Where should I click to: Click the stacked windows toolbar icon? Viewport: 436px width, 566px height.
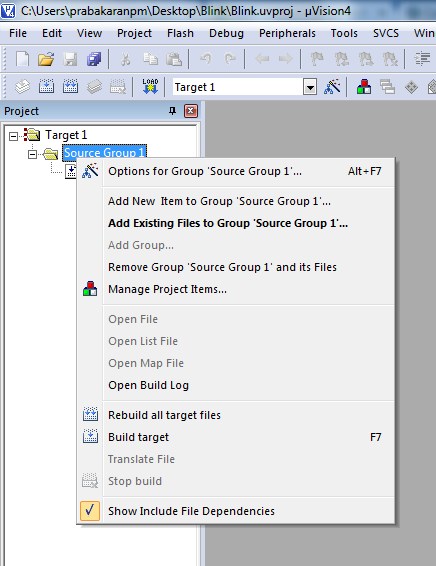click(x=387, y=87)
